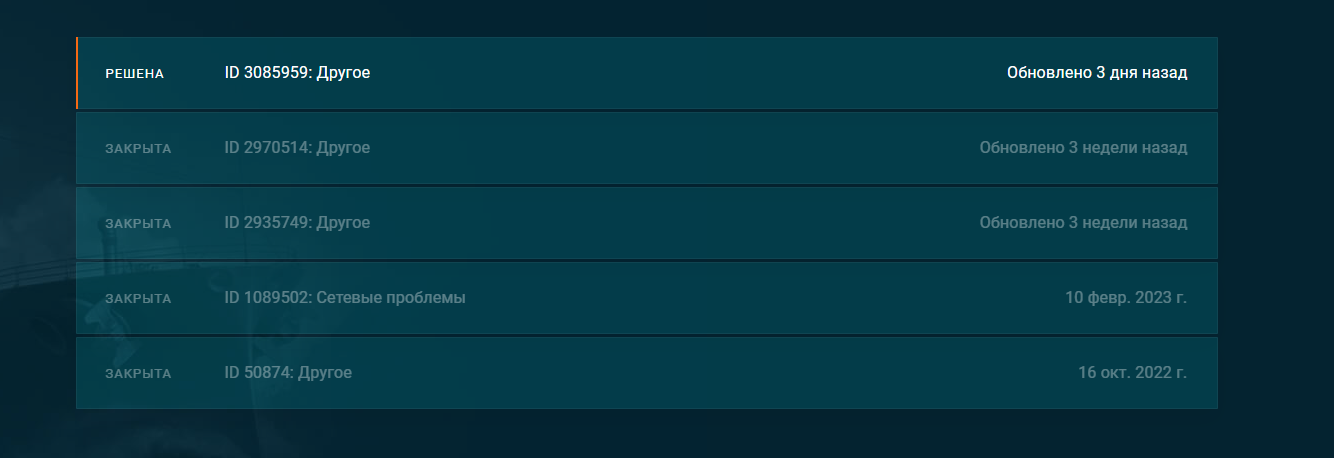The width and height of the screenshot is (1334, 458).
Task: Click update time of ticket 2970514
Action: pyautogui.click(x=1083, y=148)
